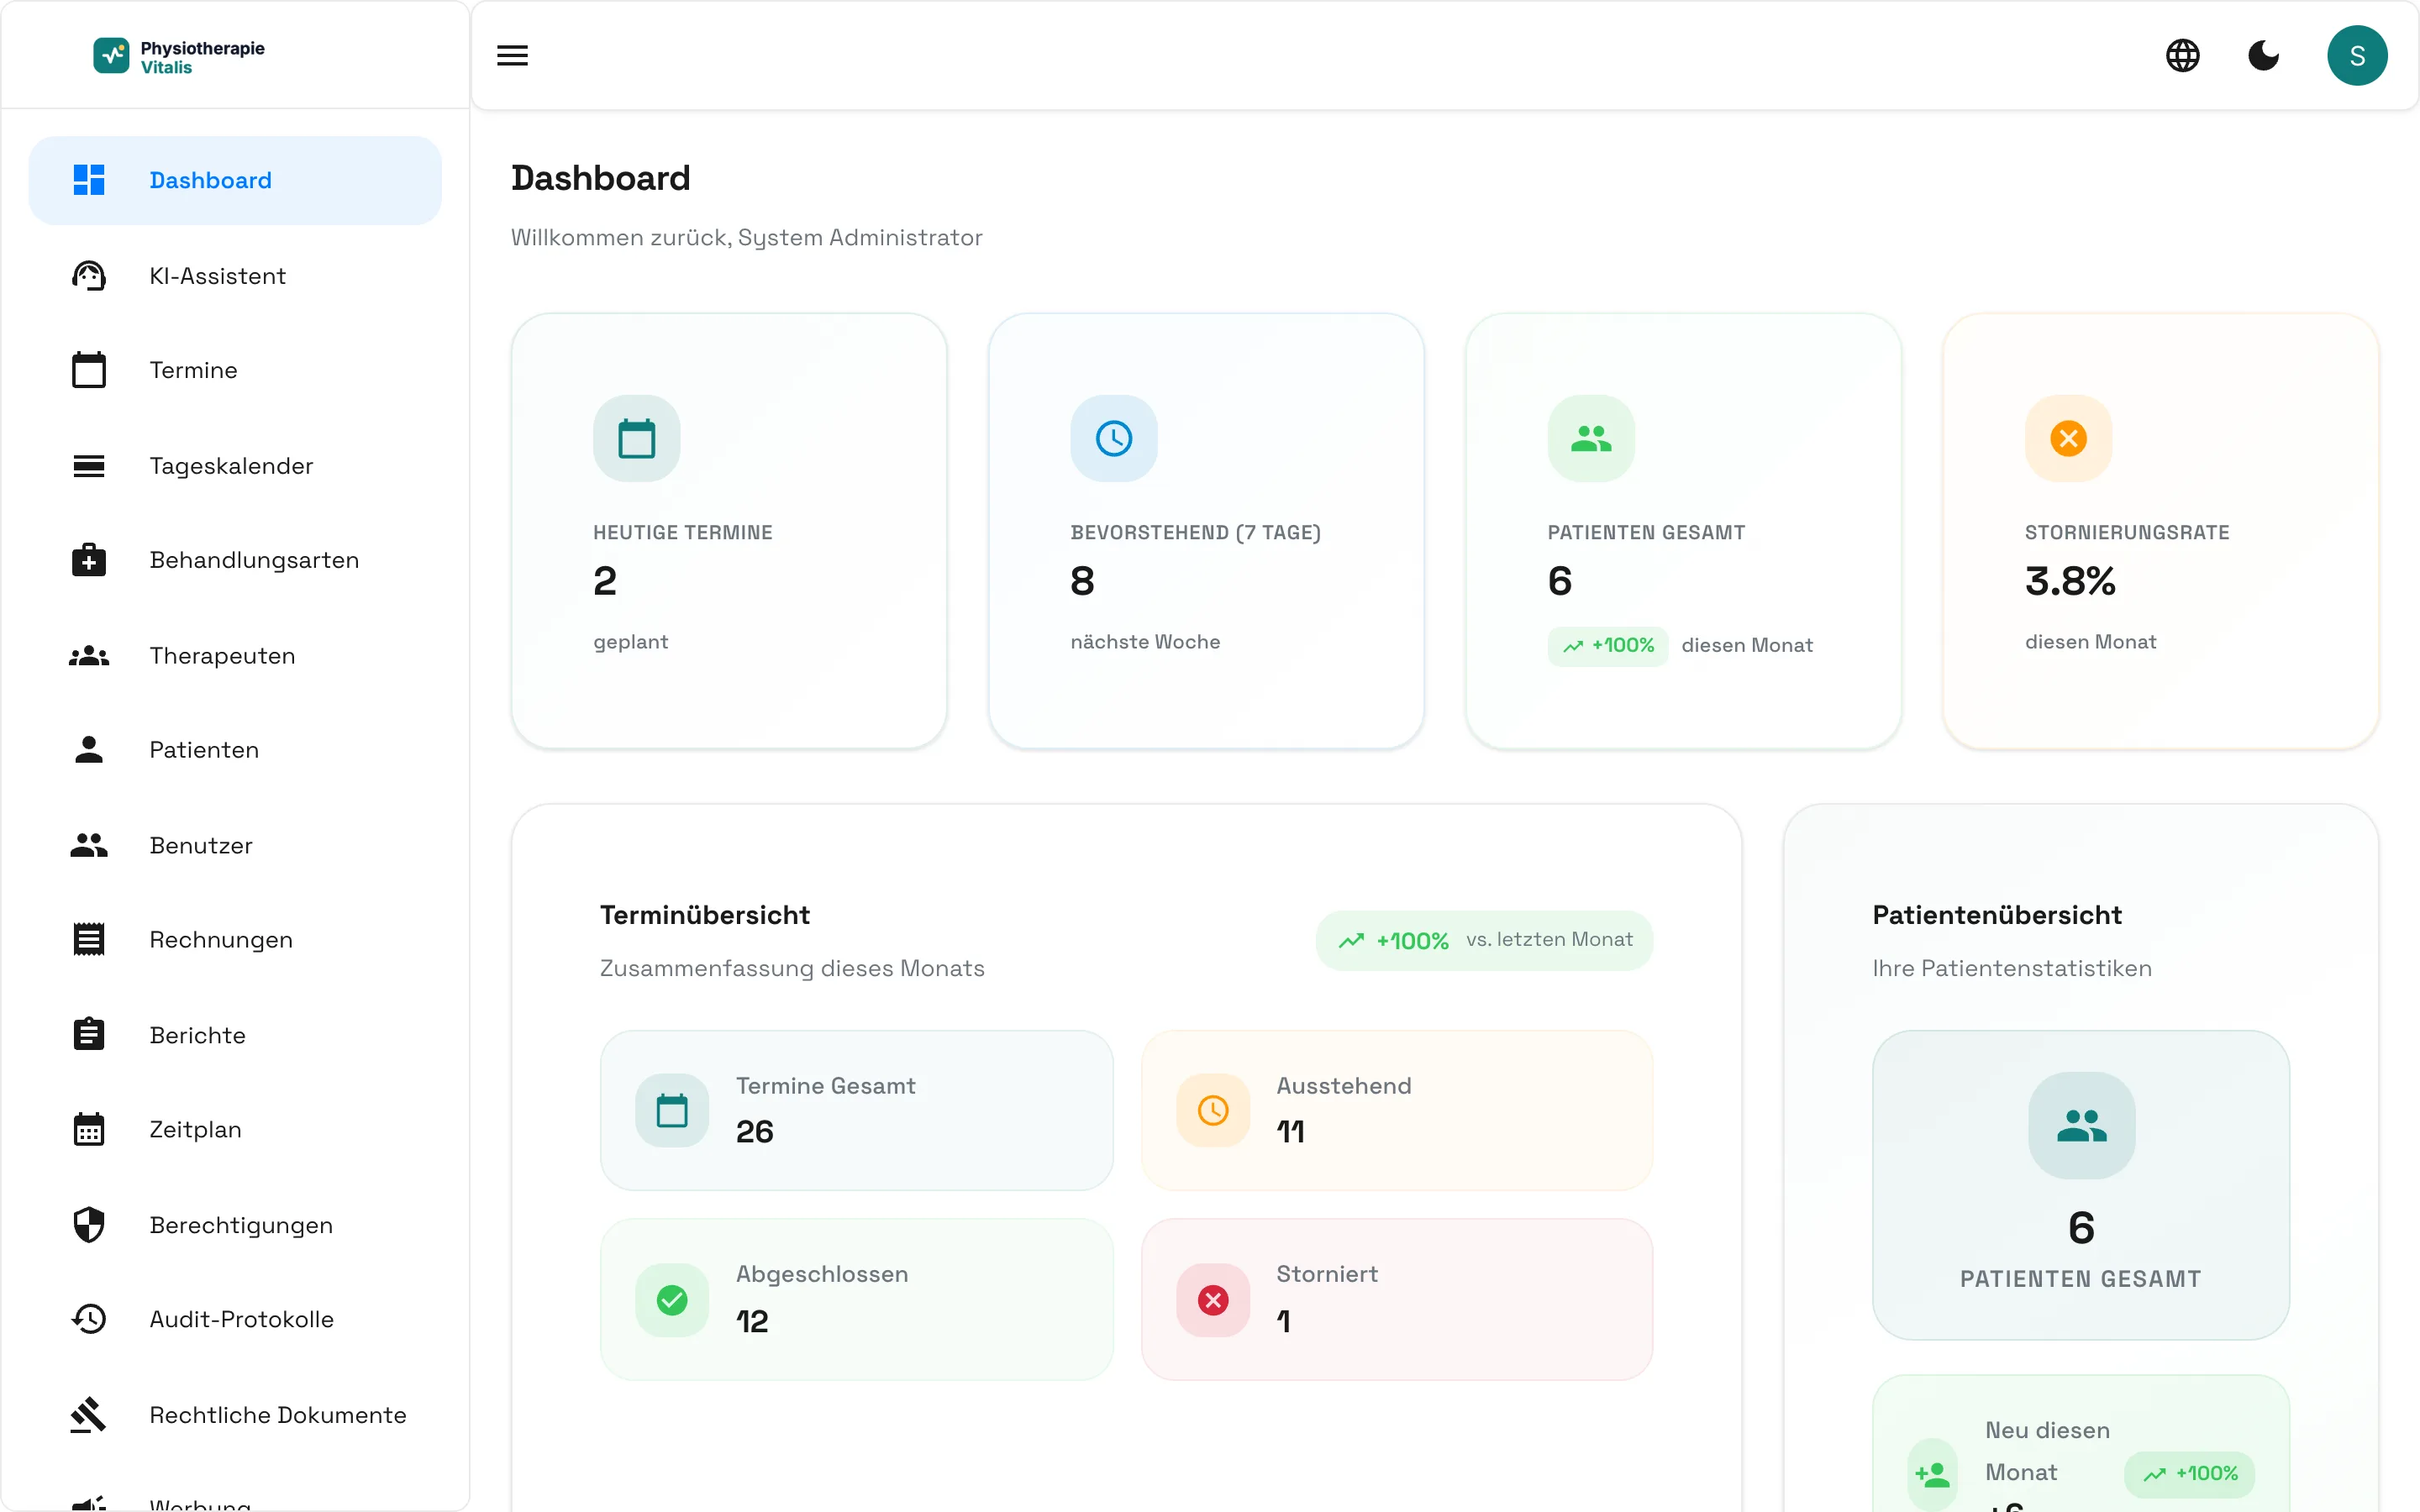Click the Stornierungsrate orange X icon
2420x1512 pixels.
2068,438
